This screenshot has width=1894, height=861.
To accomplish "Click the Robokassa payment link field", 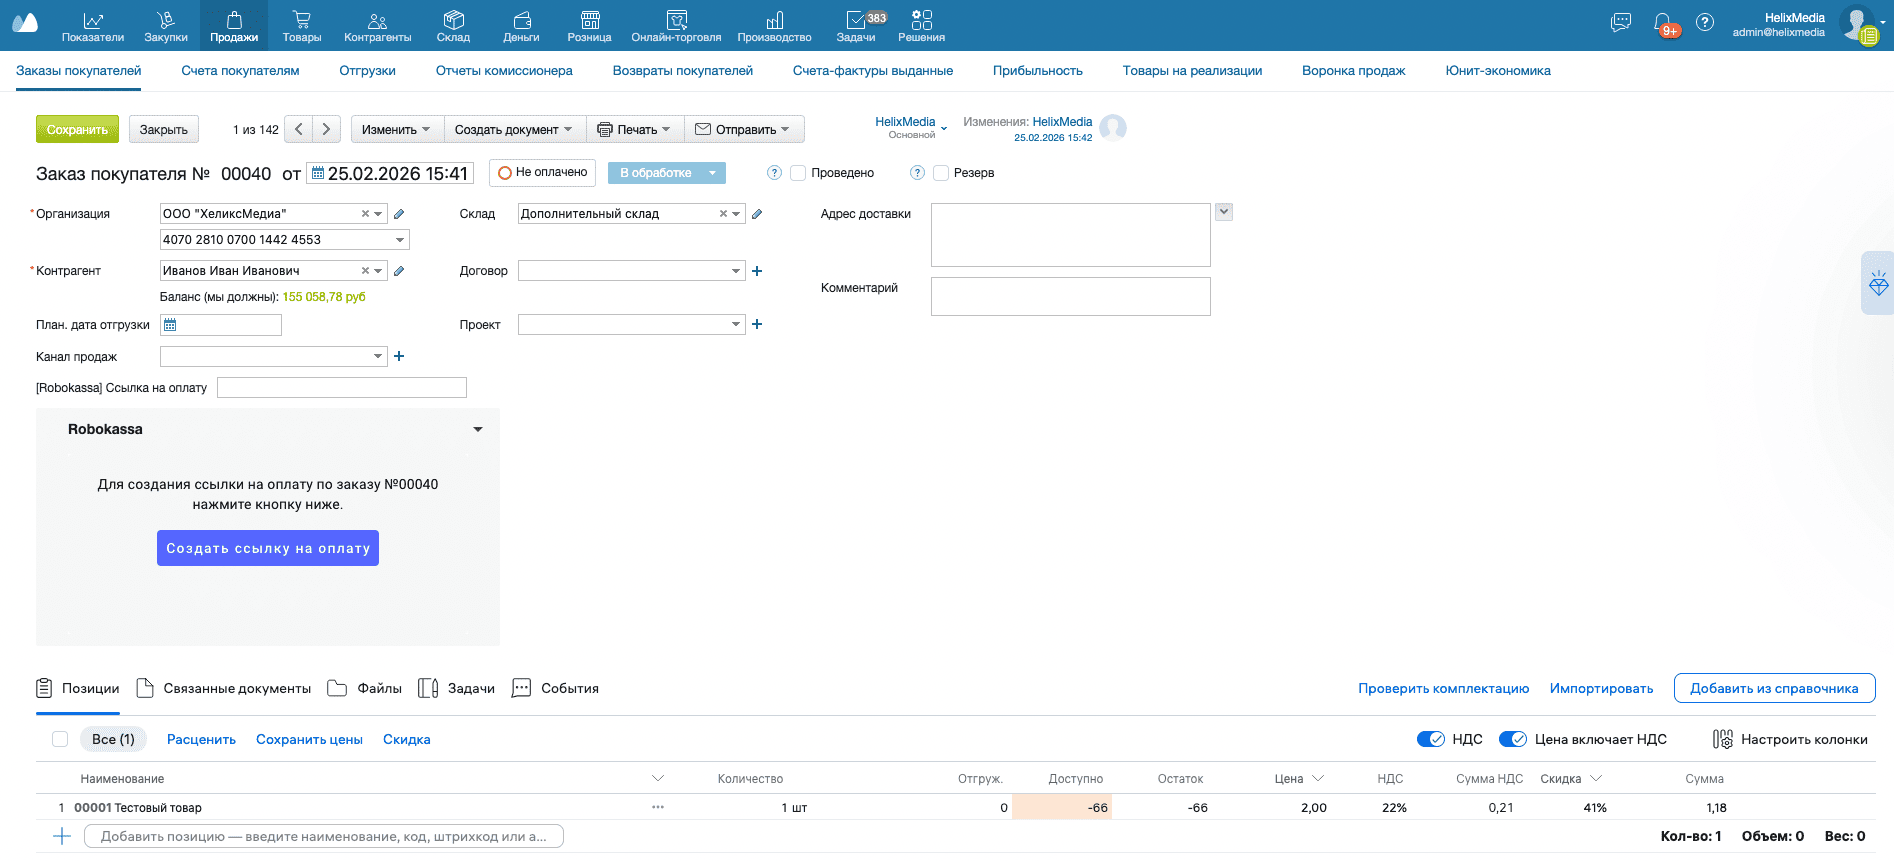I will pyautogui.click(x=341, y=388).
